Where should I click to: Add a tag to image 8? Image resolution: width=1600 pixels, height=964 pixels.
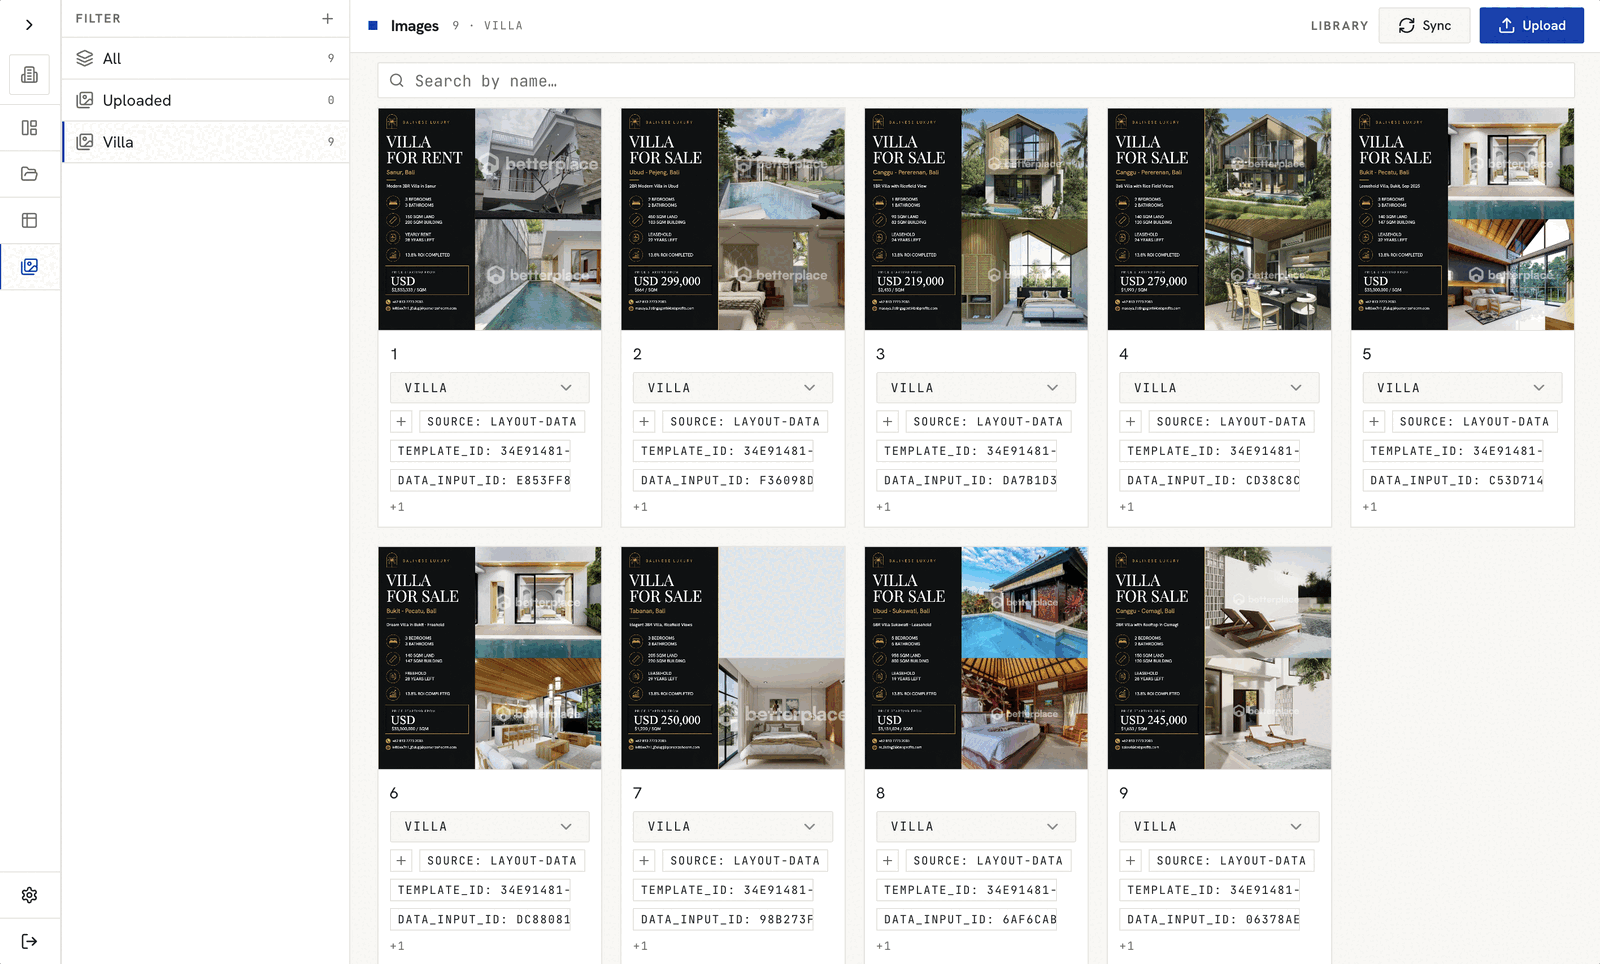[x=887, y=861]
